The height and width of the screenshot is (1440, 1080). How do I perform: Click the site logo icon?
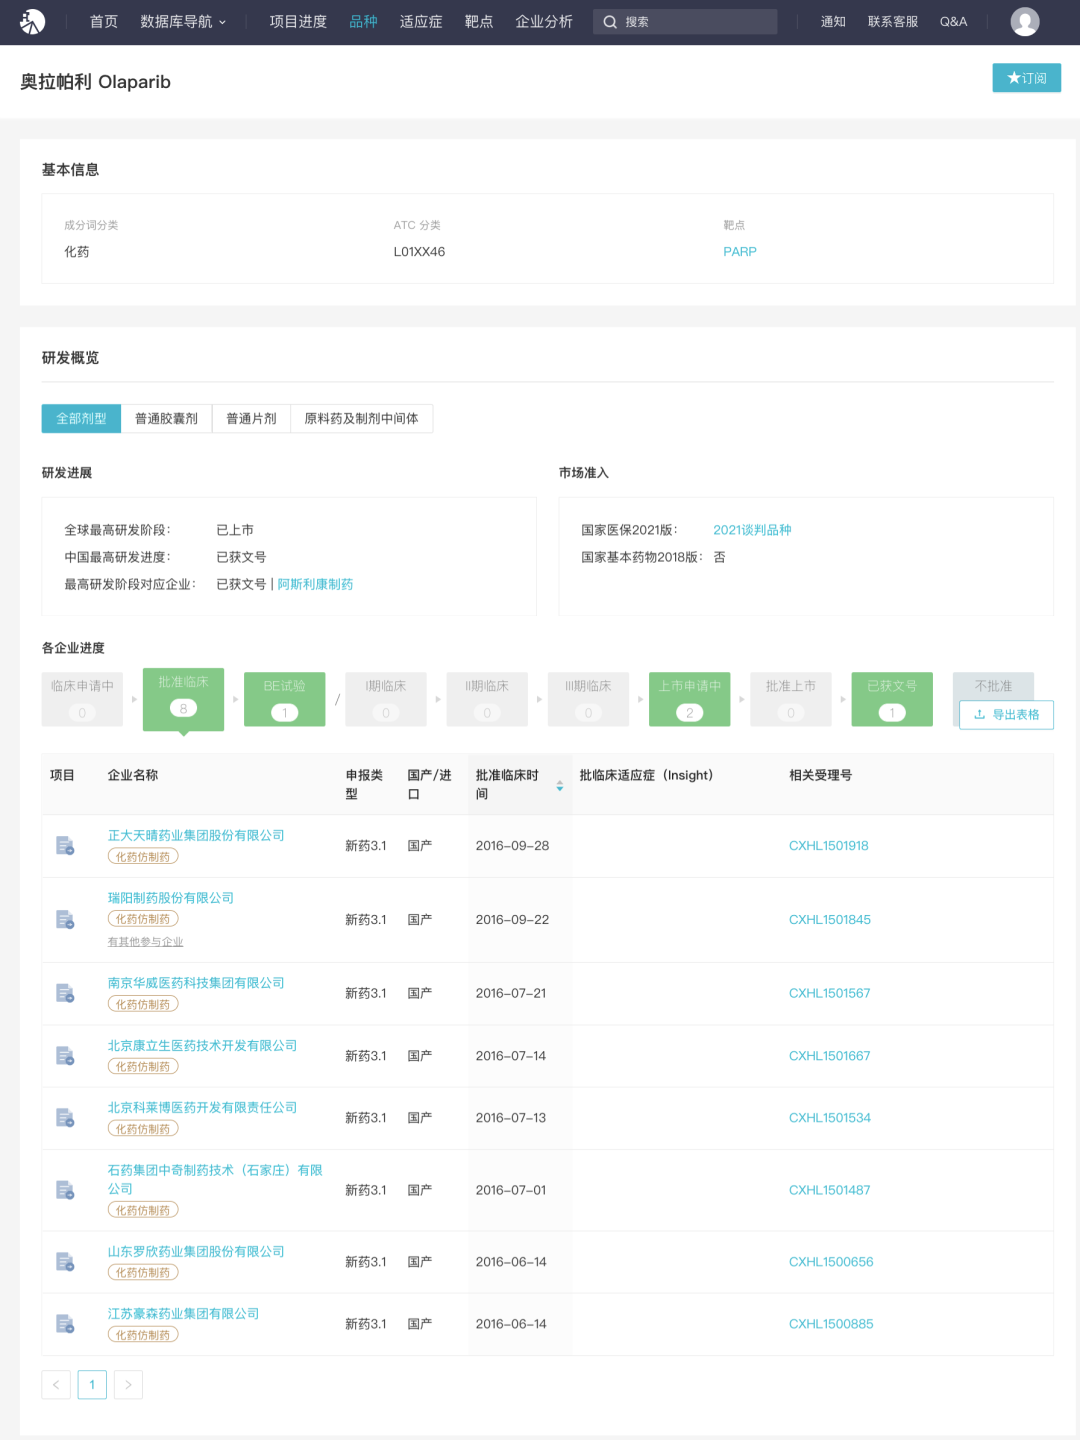click(x=33, y=21)
